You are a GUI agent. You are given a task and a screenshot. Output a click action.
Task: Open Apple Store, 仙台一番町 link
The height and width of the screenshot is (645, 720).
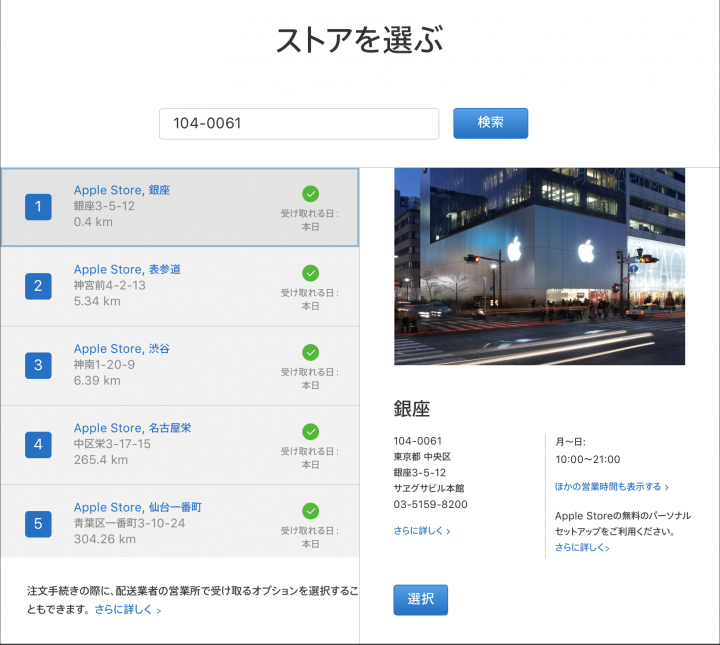(138, 507)
